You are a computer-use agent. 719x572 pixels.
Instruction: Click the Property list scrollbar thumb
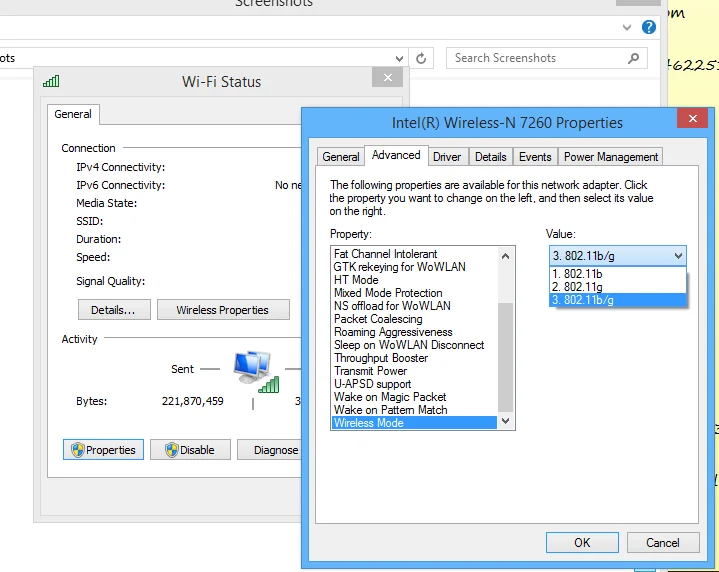click(x=505, y=357)
